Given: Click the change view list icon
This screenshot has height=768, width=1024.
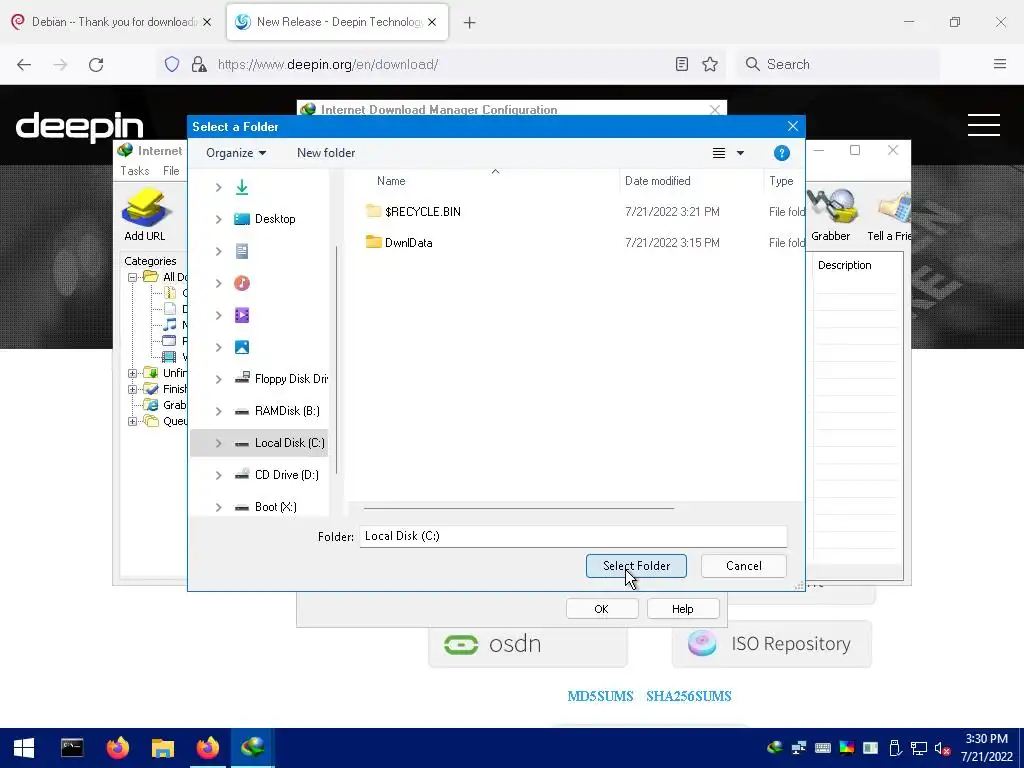Looking at the screenshot, I should [719, 153].
